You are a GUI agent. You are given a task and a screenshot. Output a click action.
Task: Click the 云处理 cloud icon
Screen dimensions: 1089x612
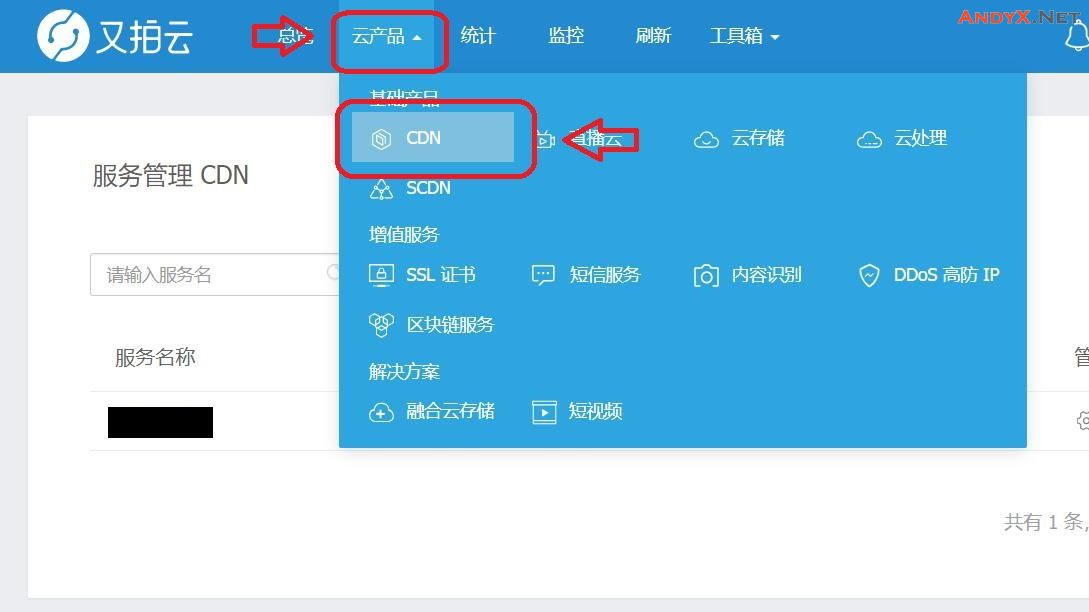click(x=869, y=140)
